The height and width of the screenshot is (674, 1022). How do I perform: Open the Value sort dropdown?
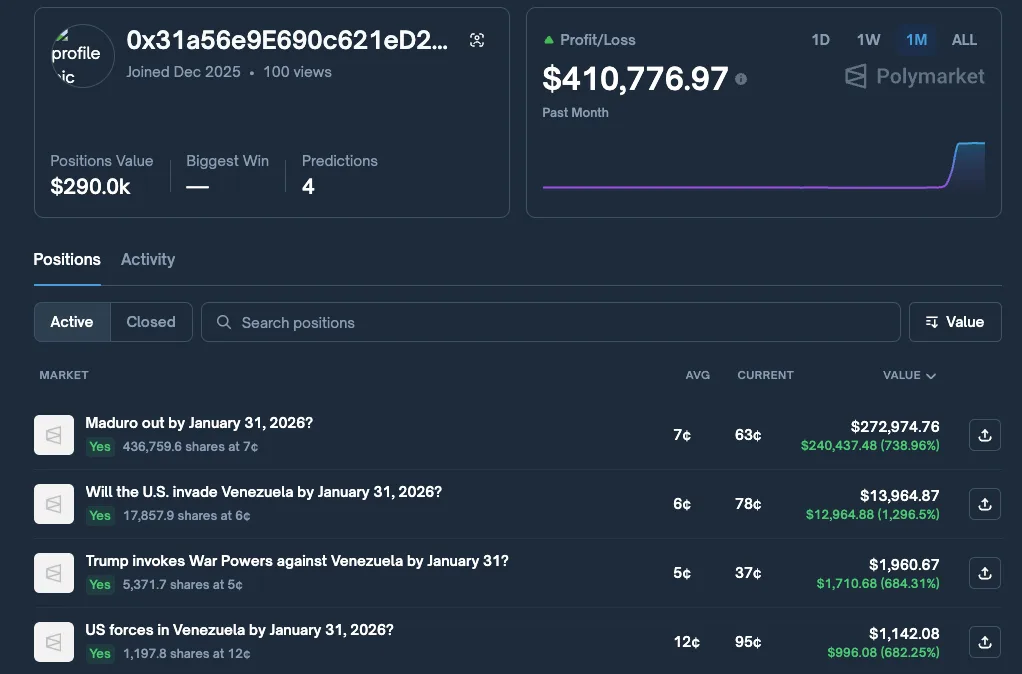click(x=955, y=321)
